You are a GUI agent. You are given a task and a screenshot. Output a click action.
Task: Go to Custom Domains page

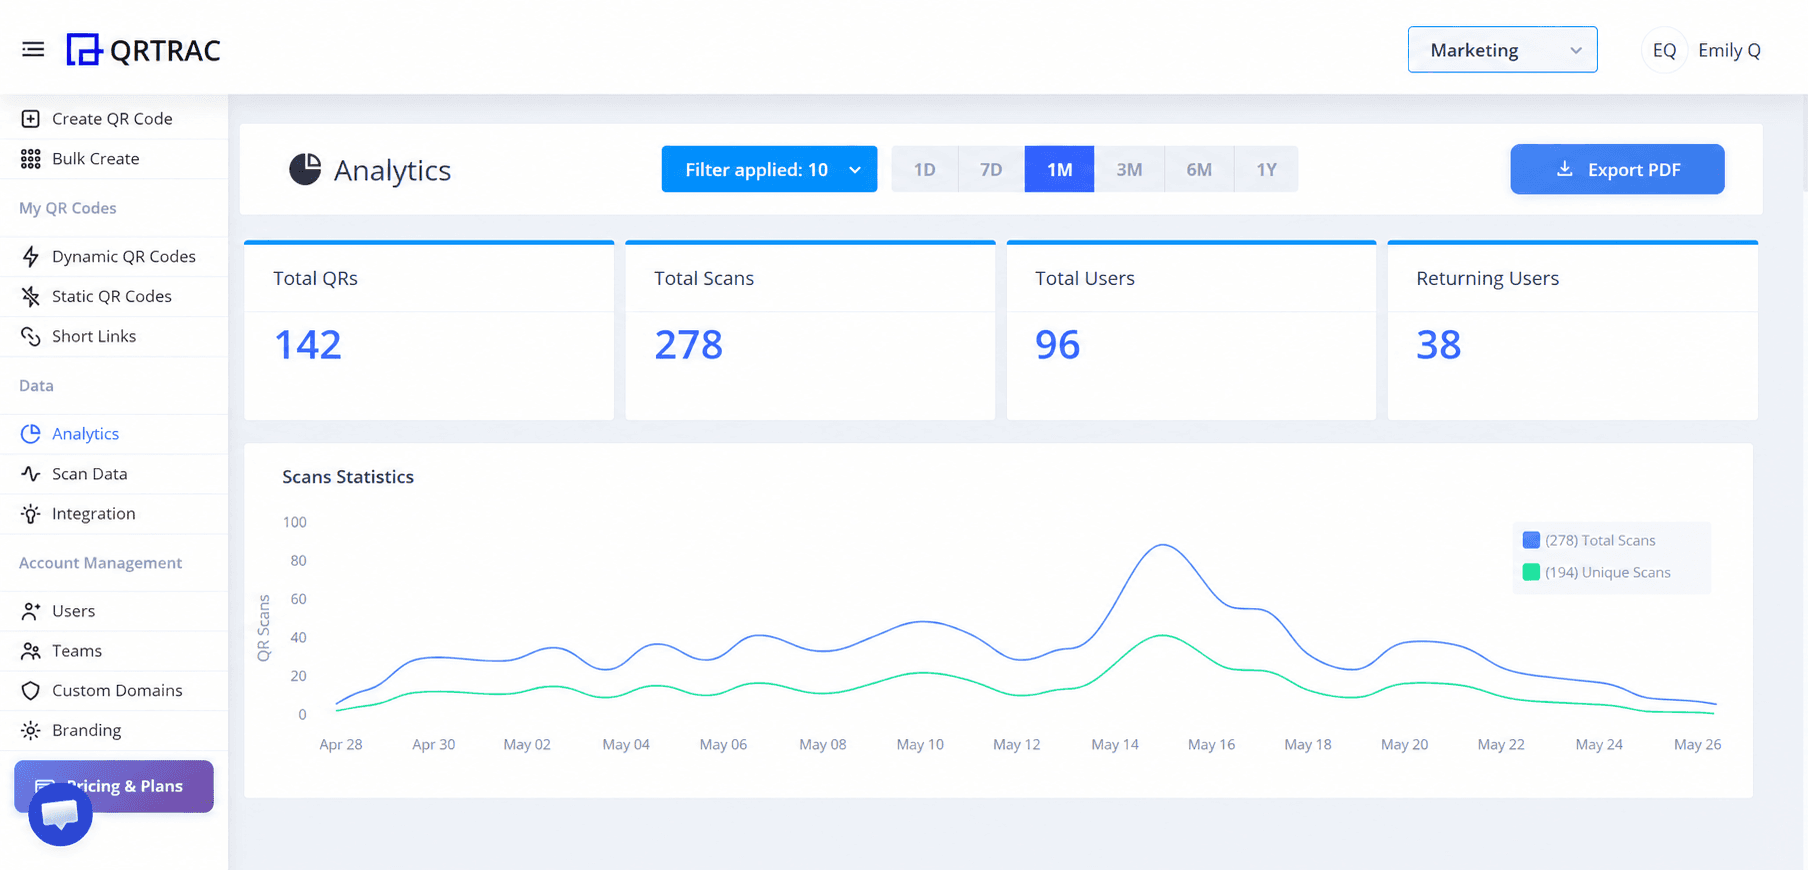pyautogui.click(x=114, y=691)
